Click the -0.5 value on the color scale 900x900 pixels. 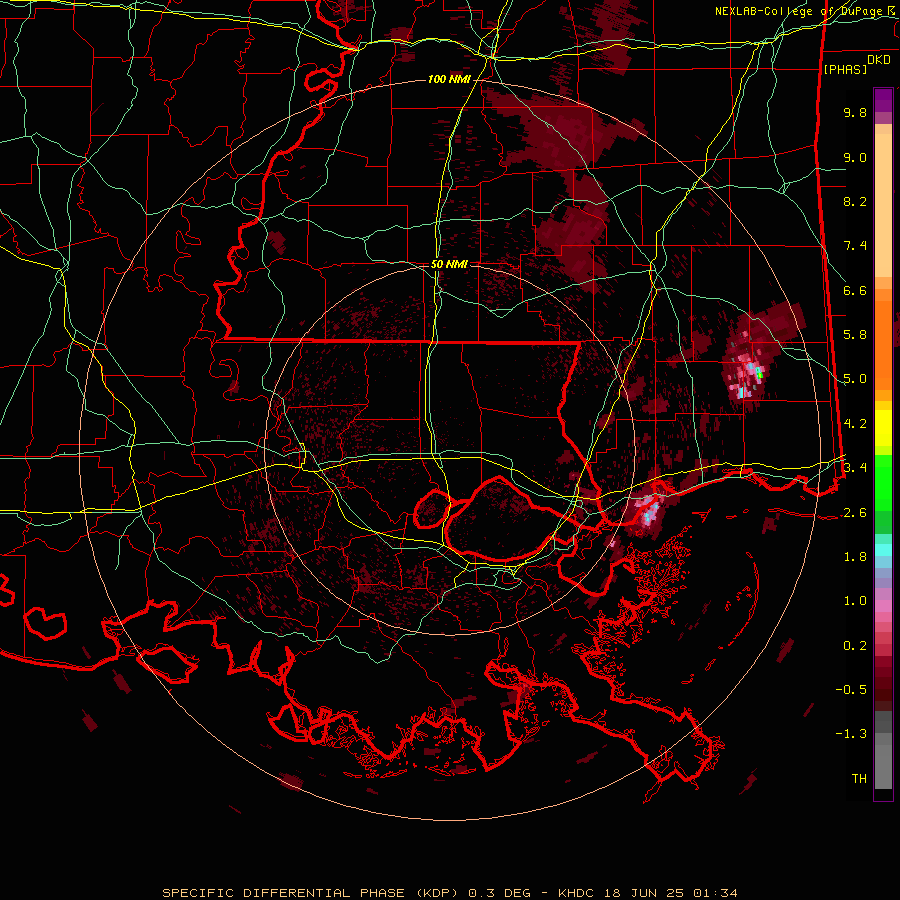(x=851, y=689)
